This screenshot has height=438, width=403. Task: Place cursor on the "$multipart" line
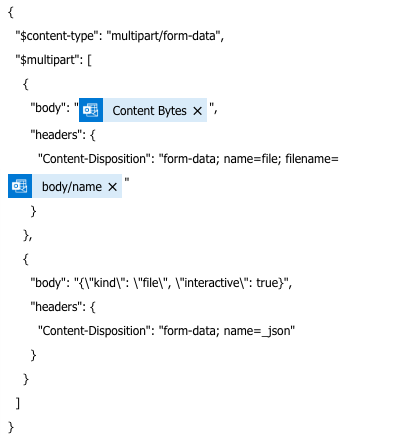[53, 60]
